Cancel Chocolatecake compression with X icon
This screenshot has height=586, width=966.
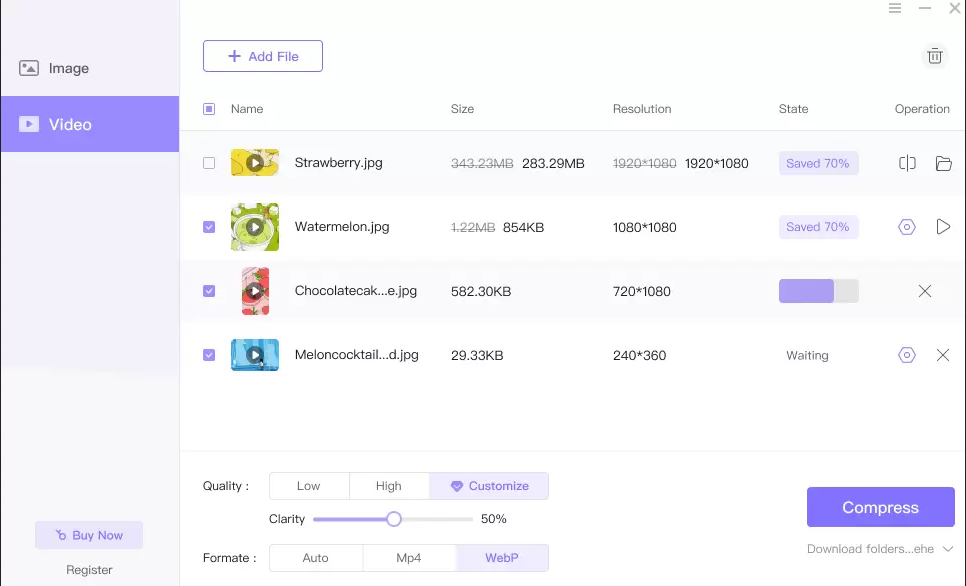pos(925,291)
